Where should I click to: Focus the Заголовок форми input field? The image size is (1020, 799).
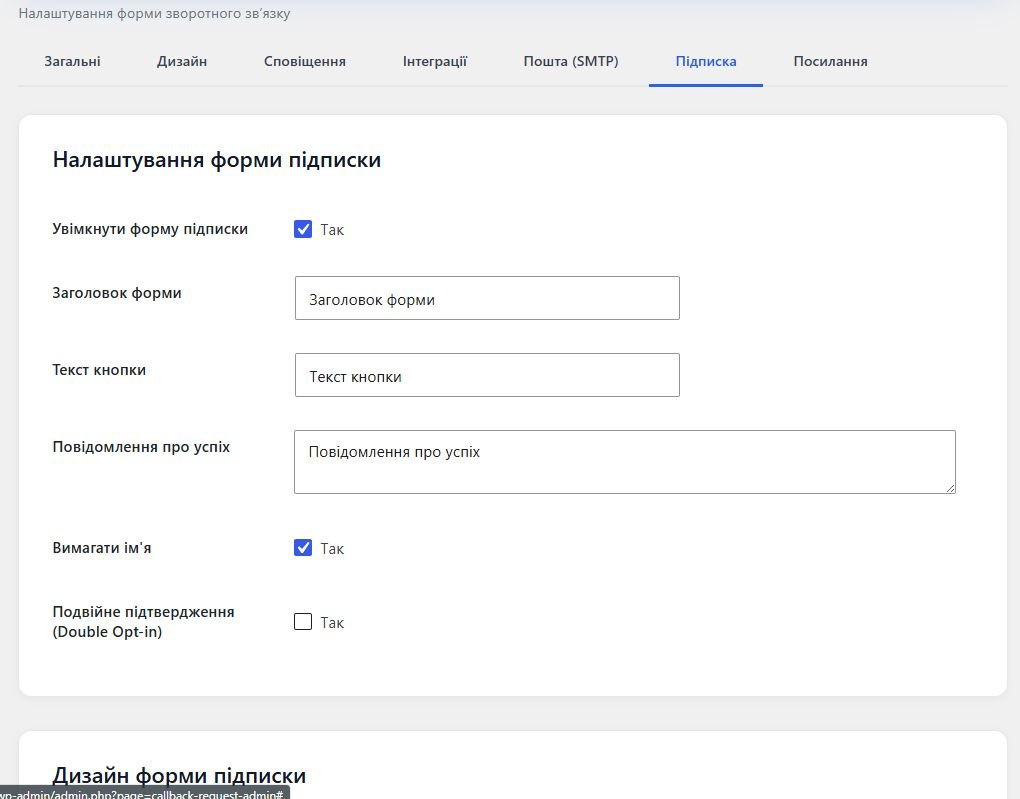point(487,298)
